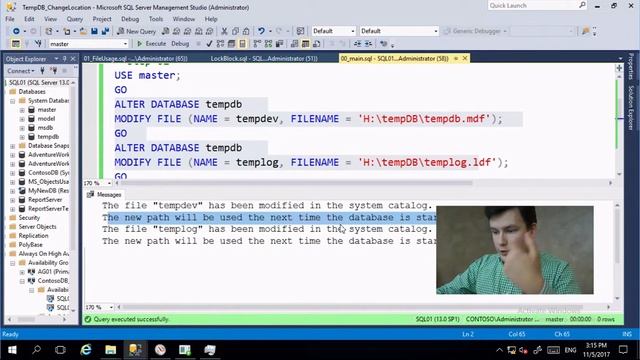Click the Decrease Indent icon
640x360 pixels.
[357, 44]
